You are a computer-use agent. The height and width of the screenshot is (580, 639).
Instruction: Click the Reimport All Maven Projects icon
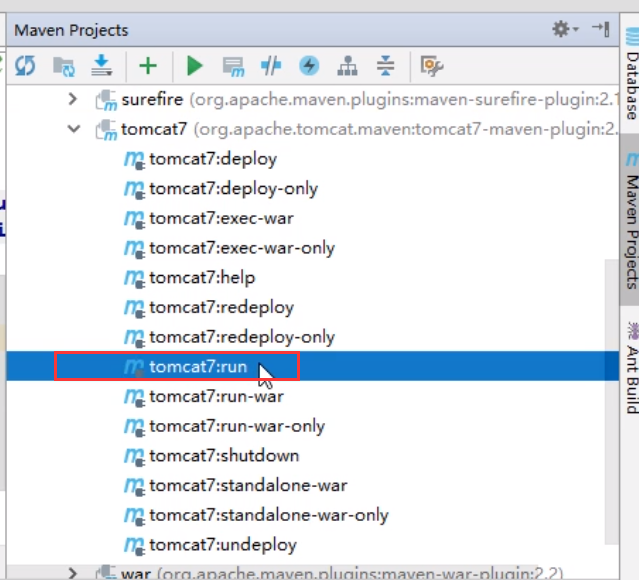[25, 66]
